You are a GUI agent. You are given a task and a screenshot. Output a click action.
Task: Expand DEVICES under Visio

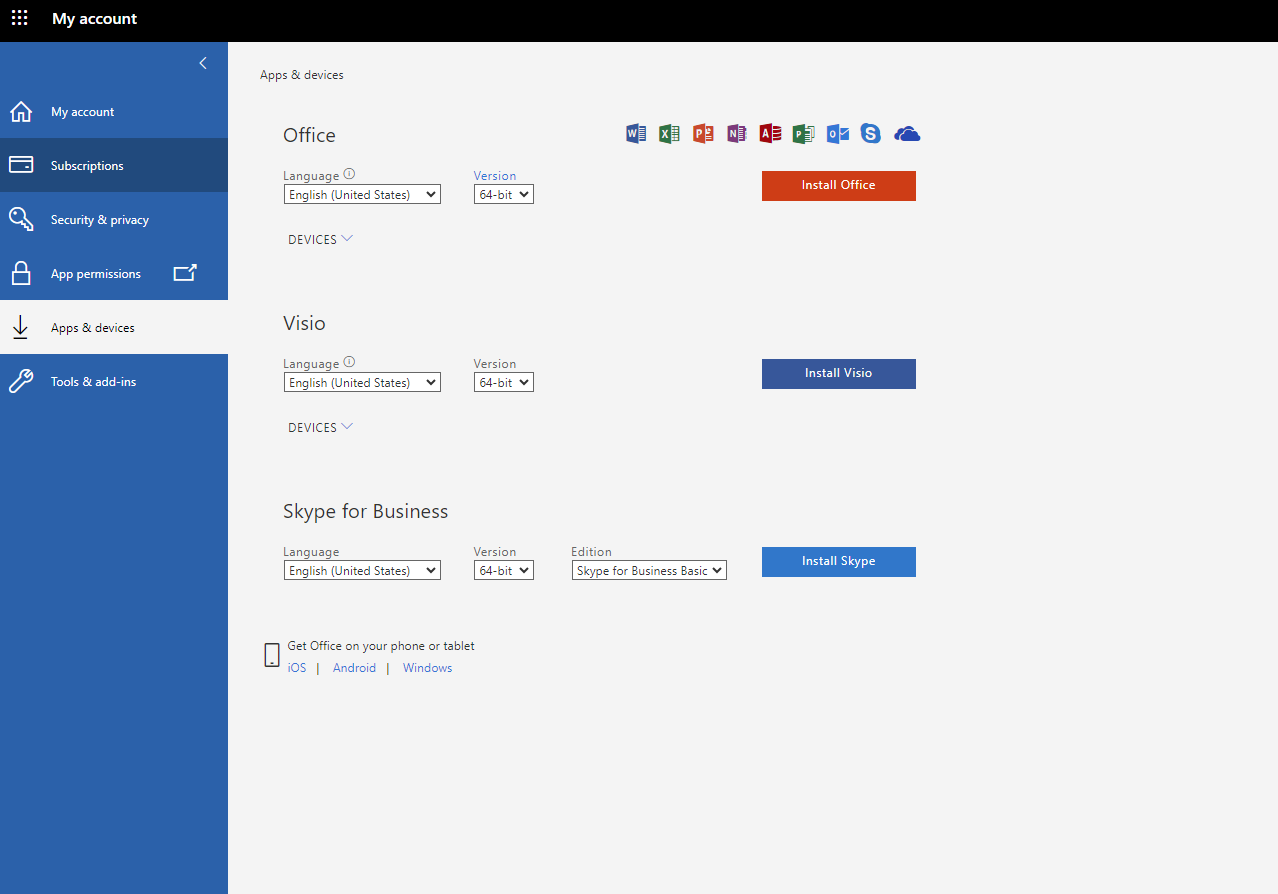(320, 427)
